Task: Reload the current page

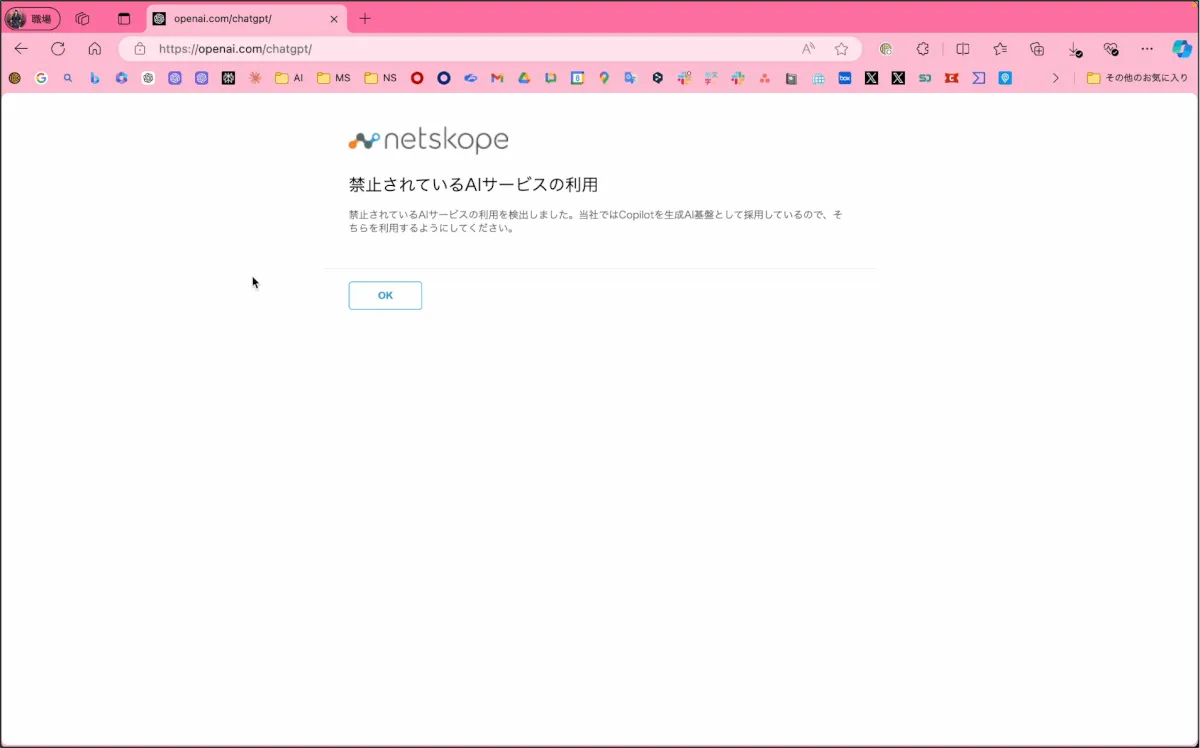Action: click(x=58, y=48)
